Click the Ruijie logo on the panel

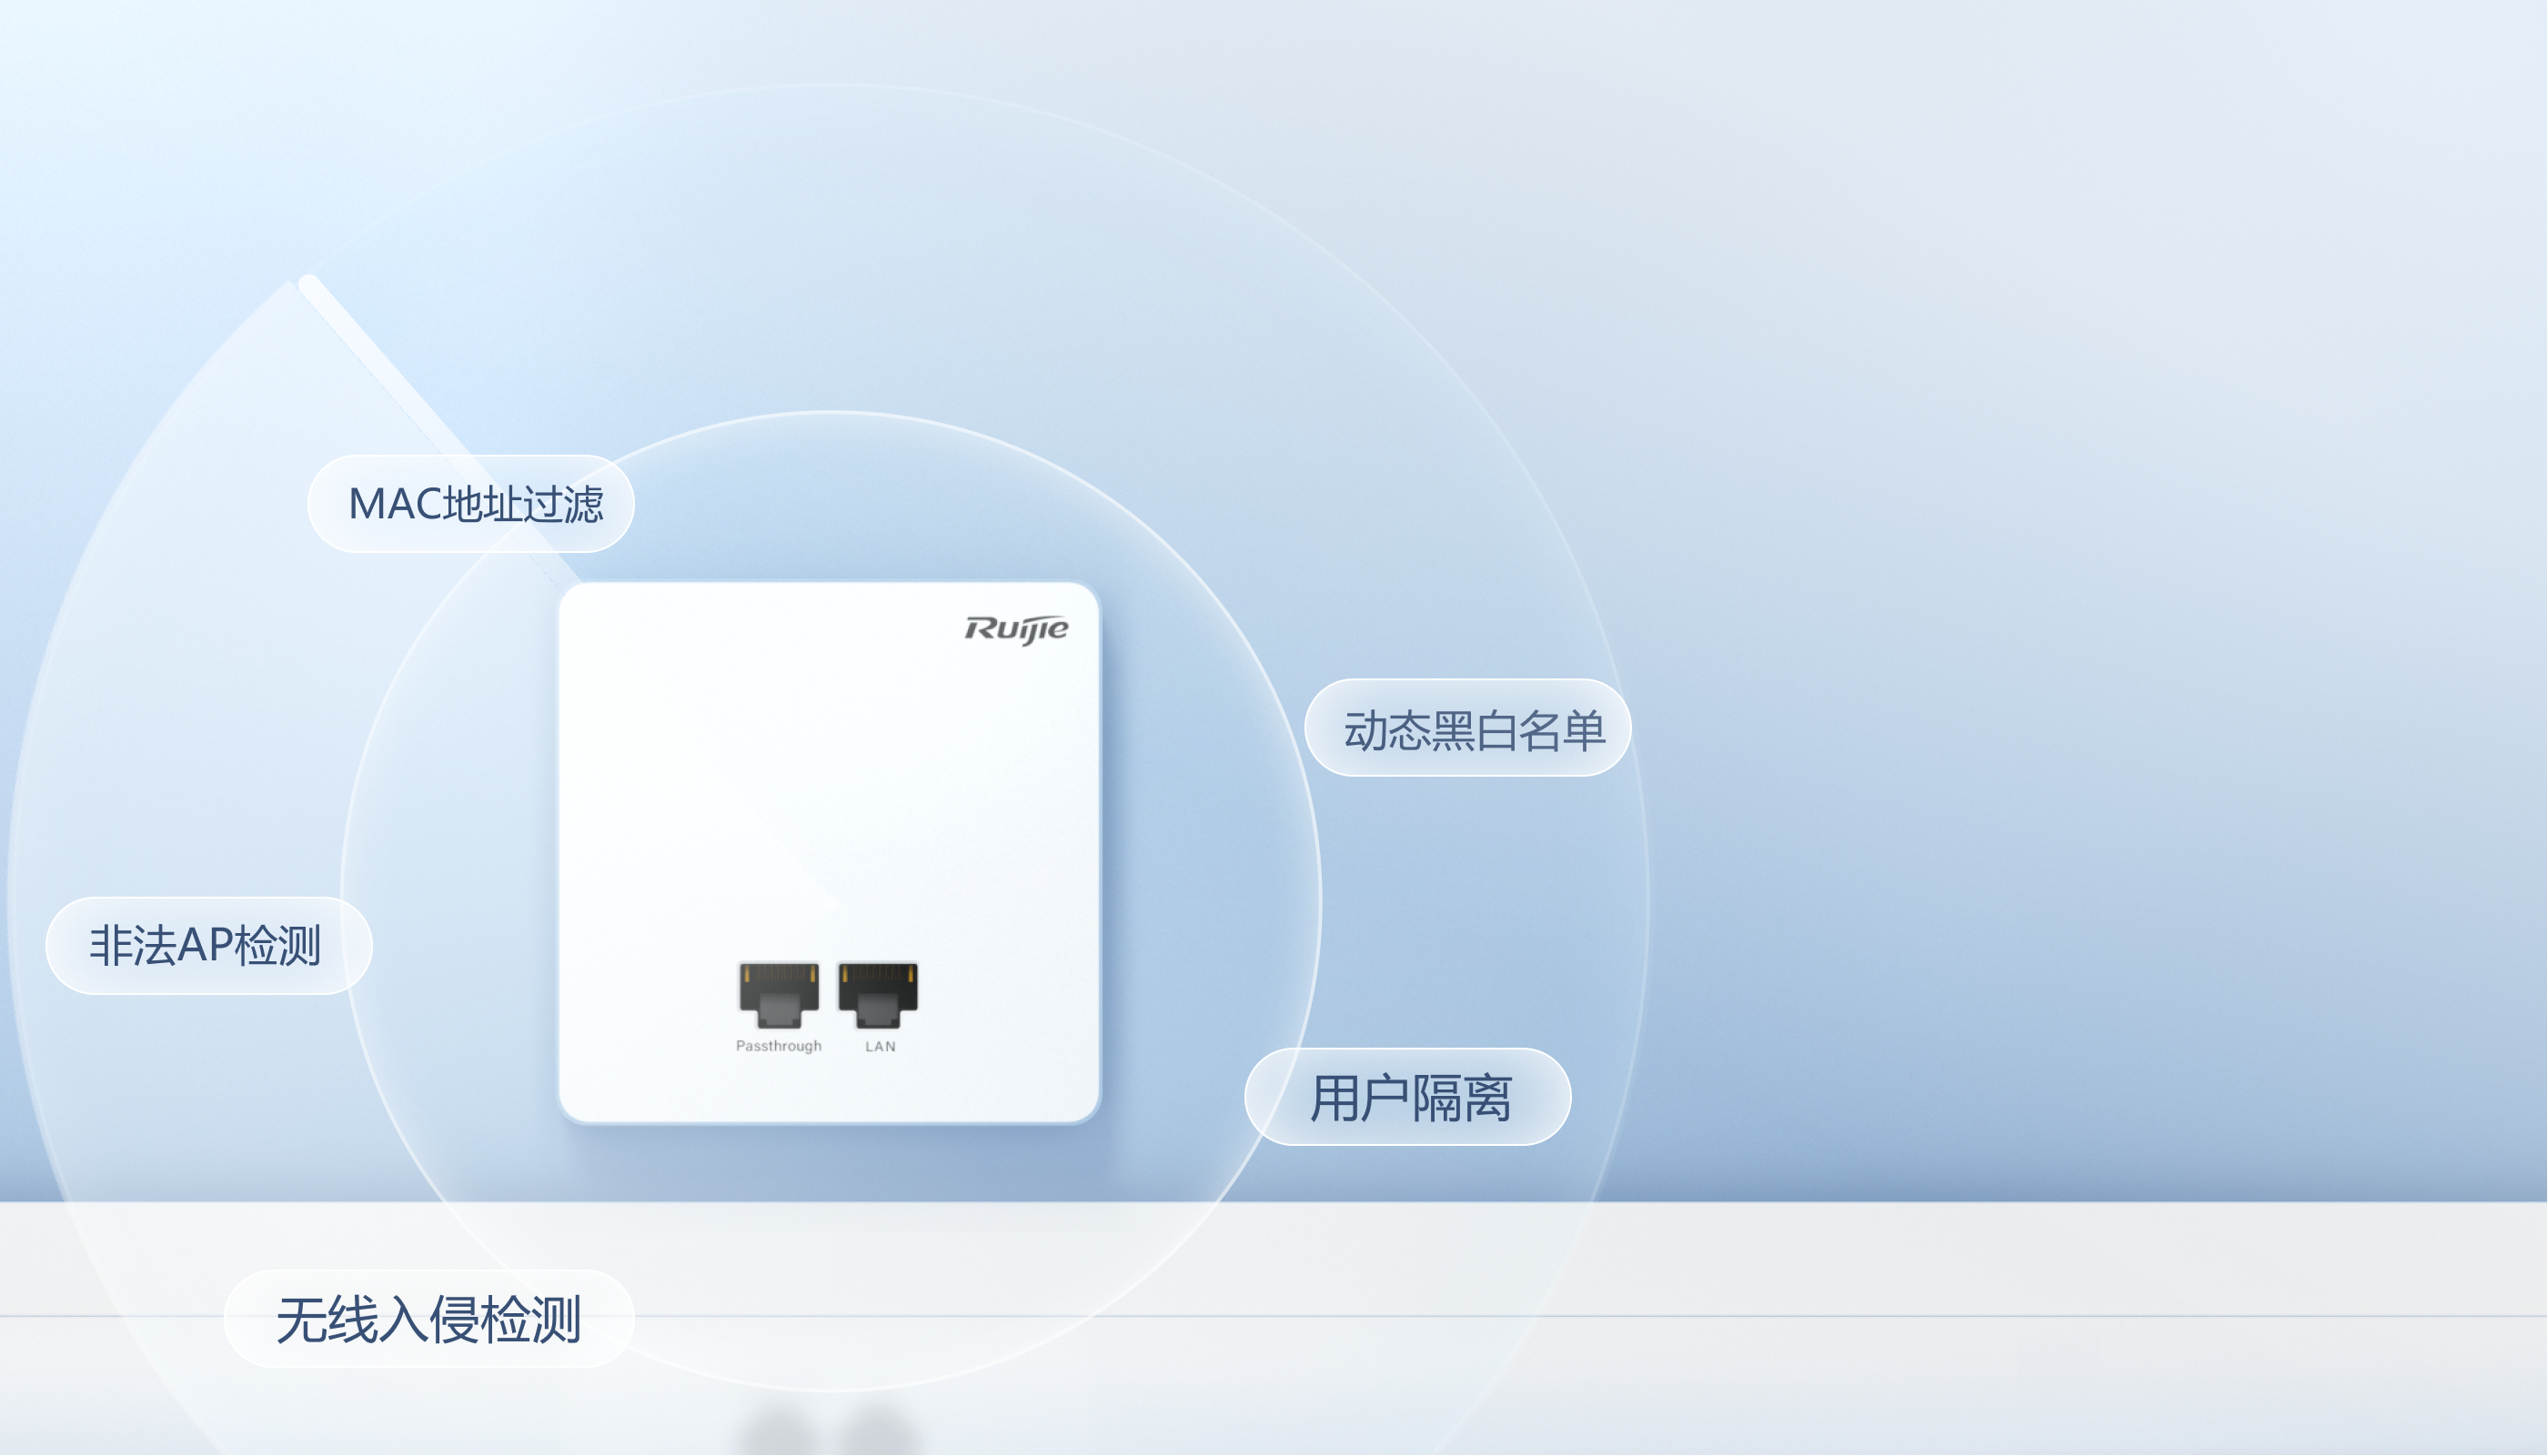click(x=1017, y=629)
